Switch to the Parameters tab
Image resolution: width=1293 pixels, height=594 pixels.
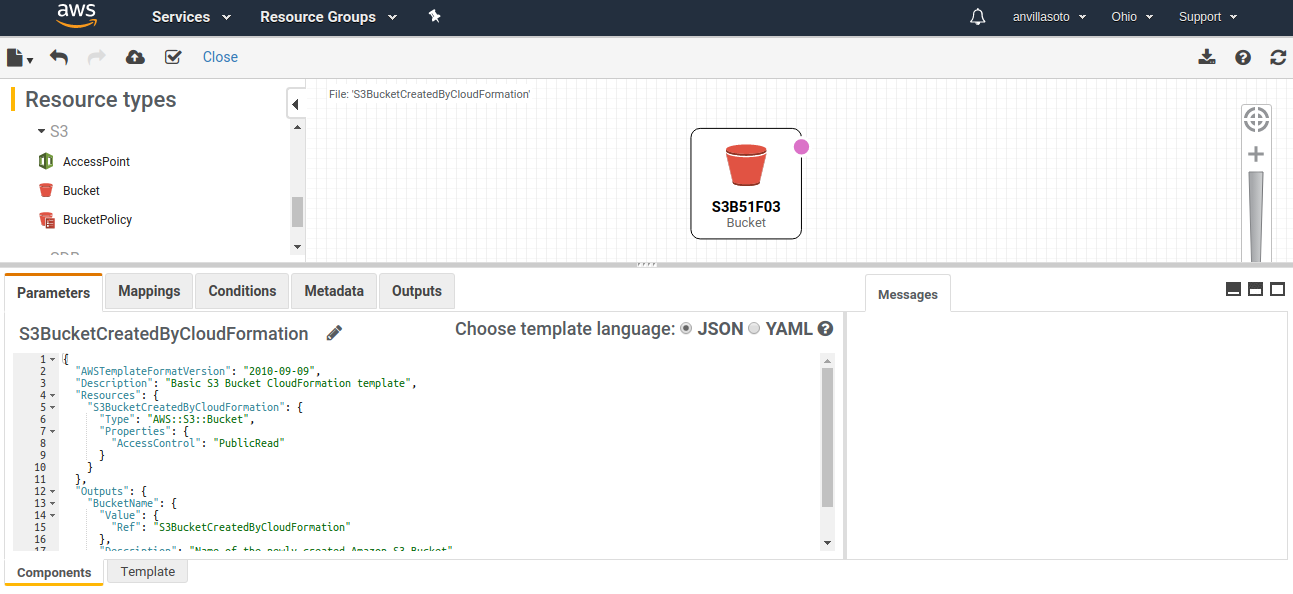click(x=53, y=293)
